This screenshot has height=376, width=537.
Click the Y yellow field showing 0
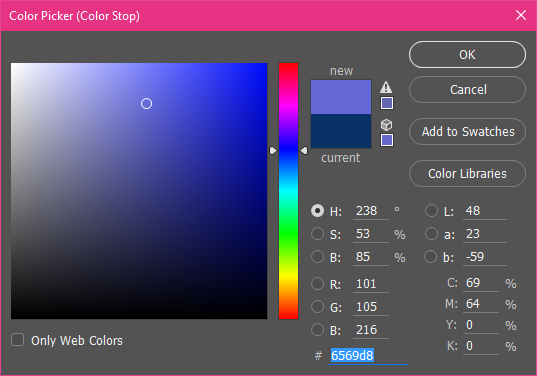pos(481,325)
